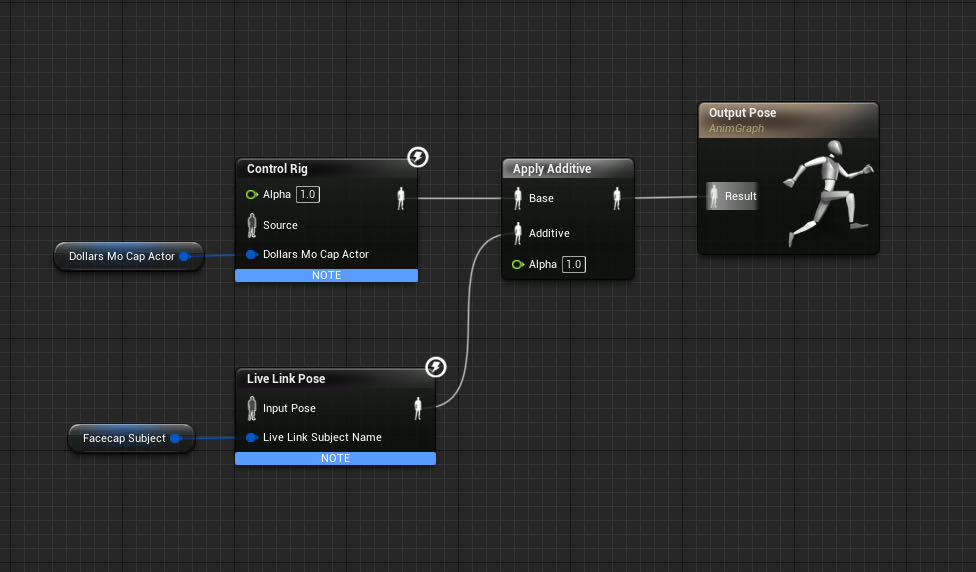
Task: Click the Input Pose pin on Live Link Pose
Action: click(x=252, y=408)
